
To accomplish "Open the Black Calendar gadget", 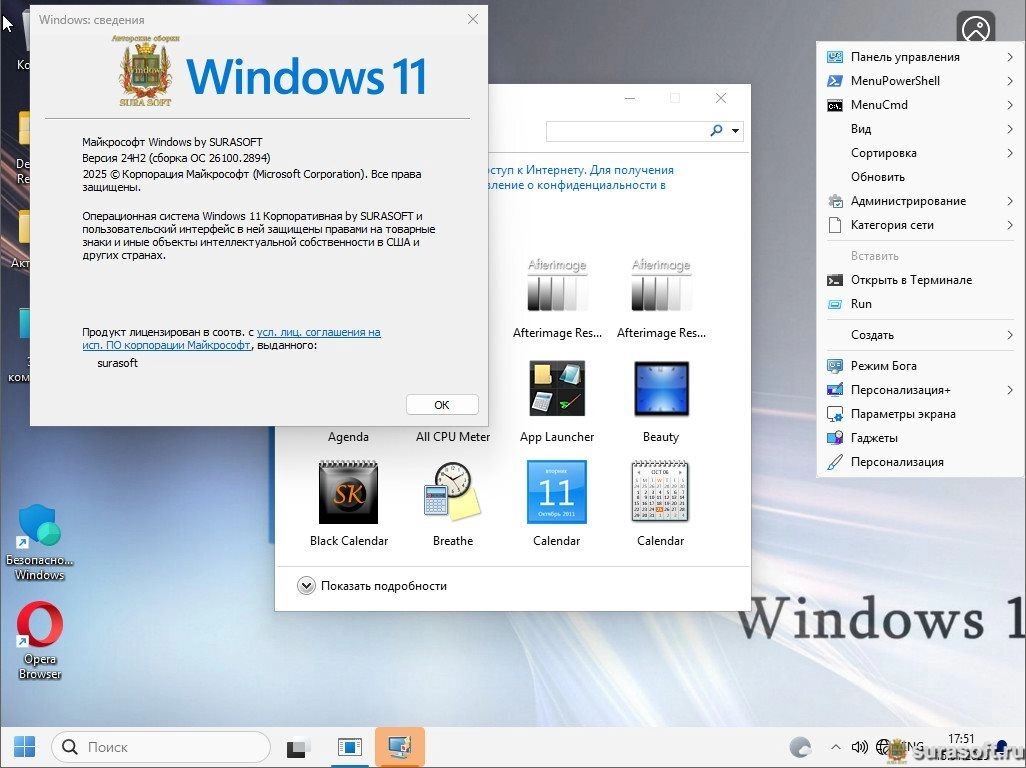I will 348,493.
